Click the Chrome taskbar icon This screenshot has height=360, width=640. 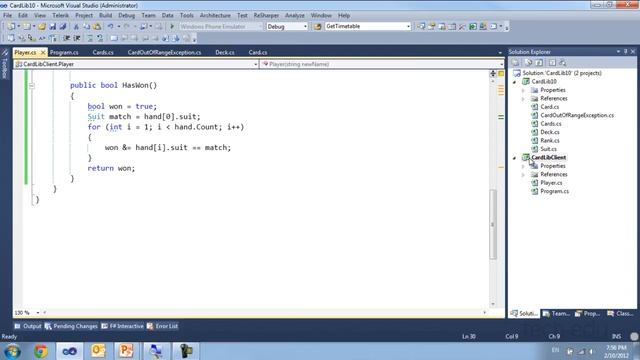click(x=40, y=351)
